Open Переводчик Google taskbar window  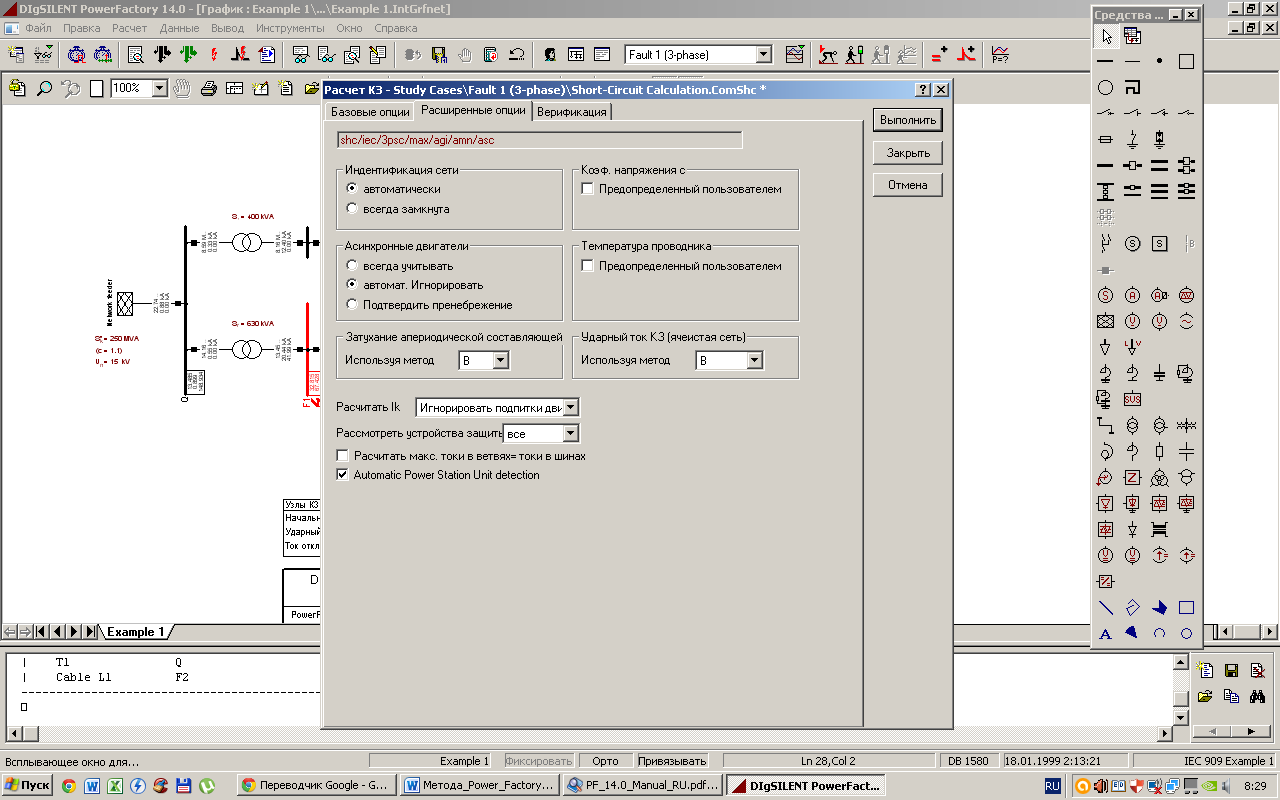(x=317, y=786)
